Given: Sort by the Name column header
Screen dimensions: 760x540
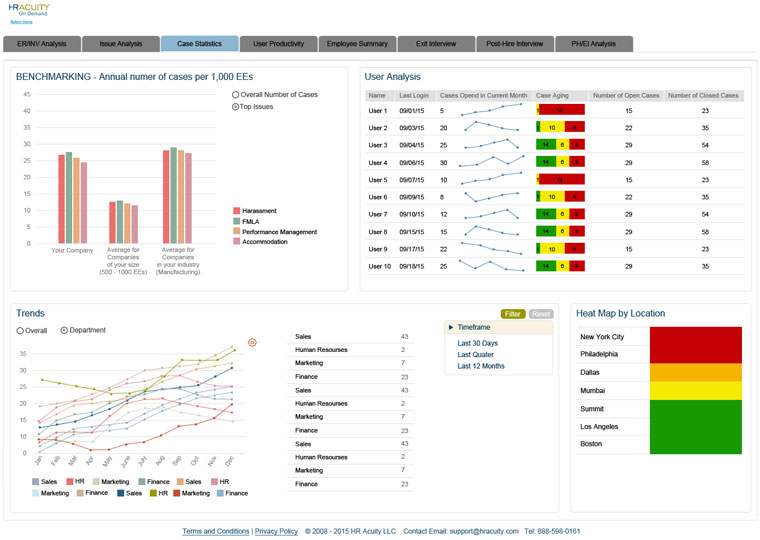Looking at the screenshot, I should point(377,95).
